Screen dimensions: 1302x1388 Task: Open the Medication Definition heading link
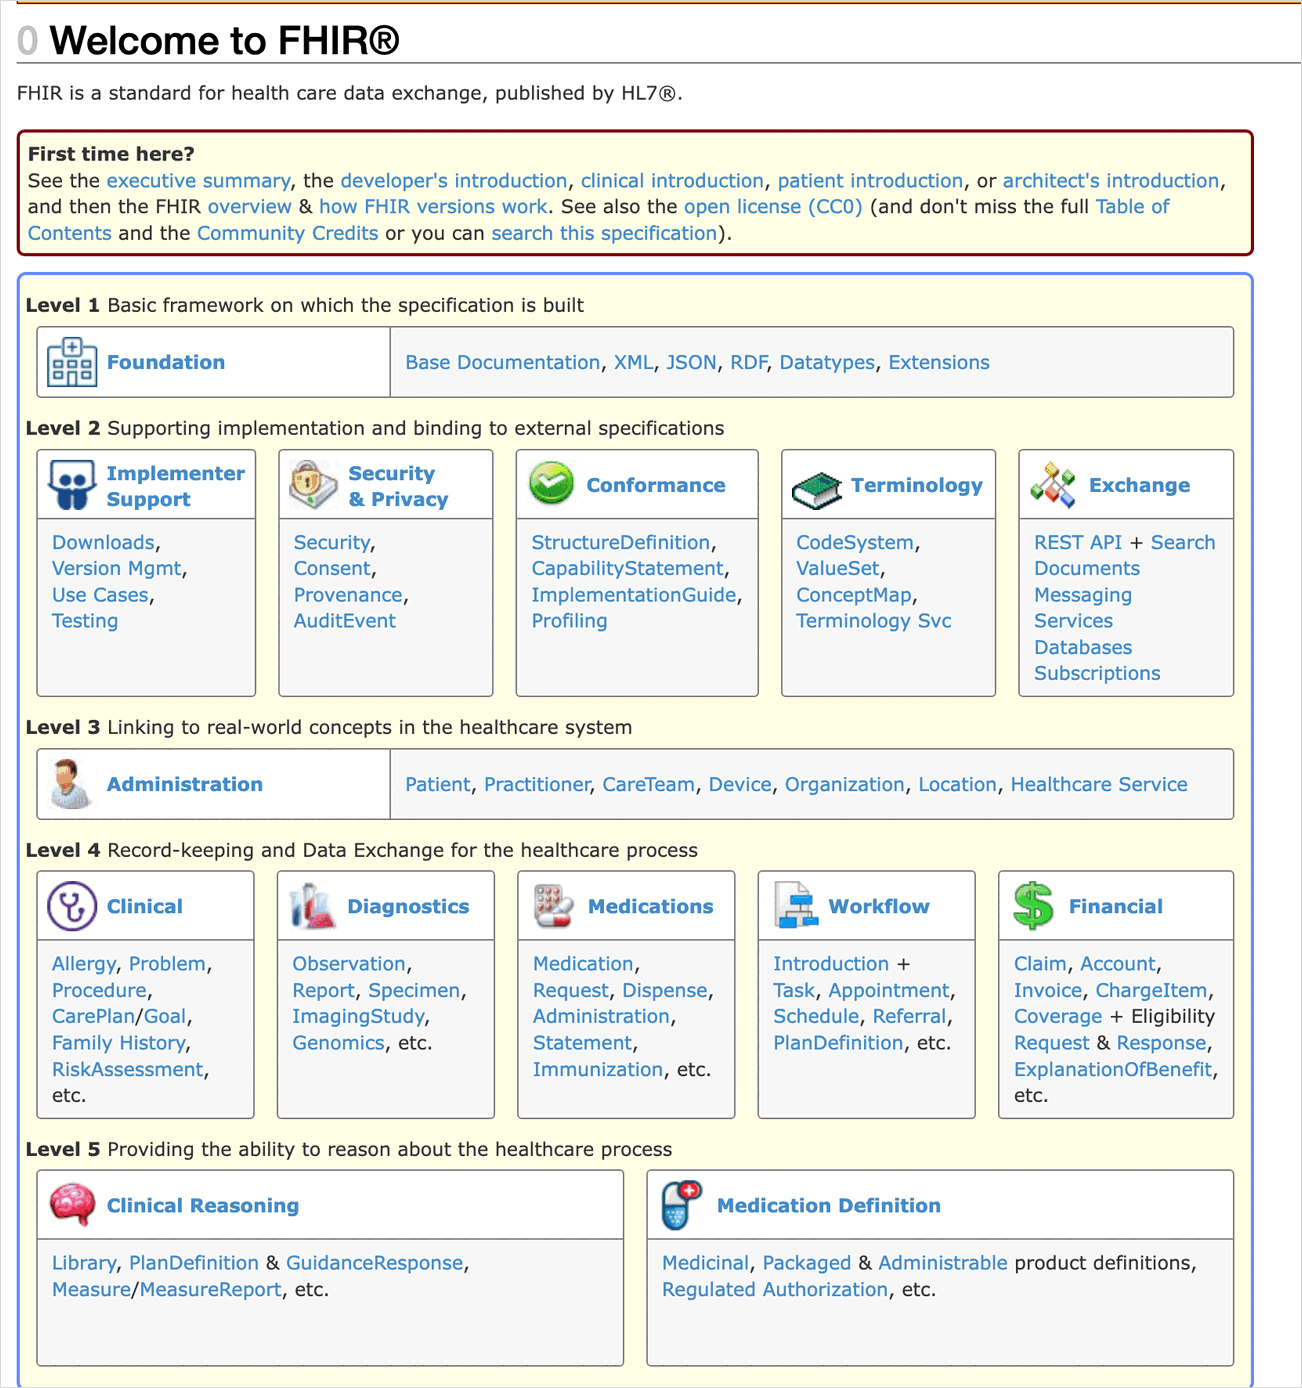tap(829, 1205)
